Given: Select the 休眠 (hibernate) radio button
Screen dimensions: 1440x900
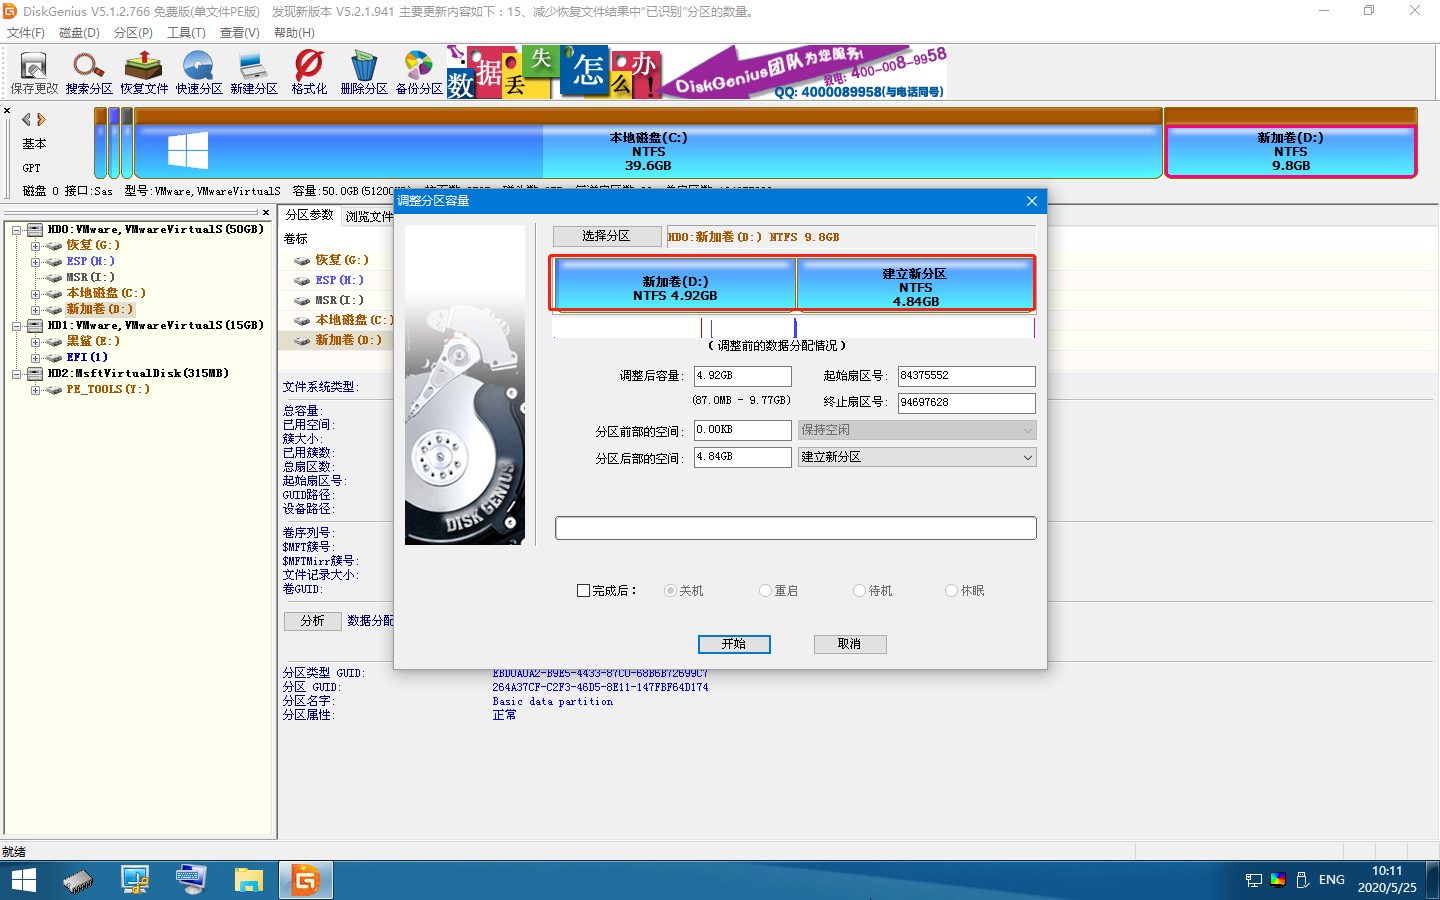Looking at the screenshot, I should coord(951,591).
